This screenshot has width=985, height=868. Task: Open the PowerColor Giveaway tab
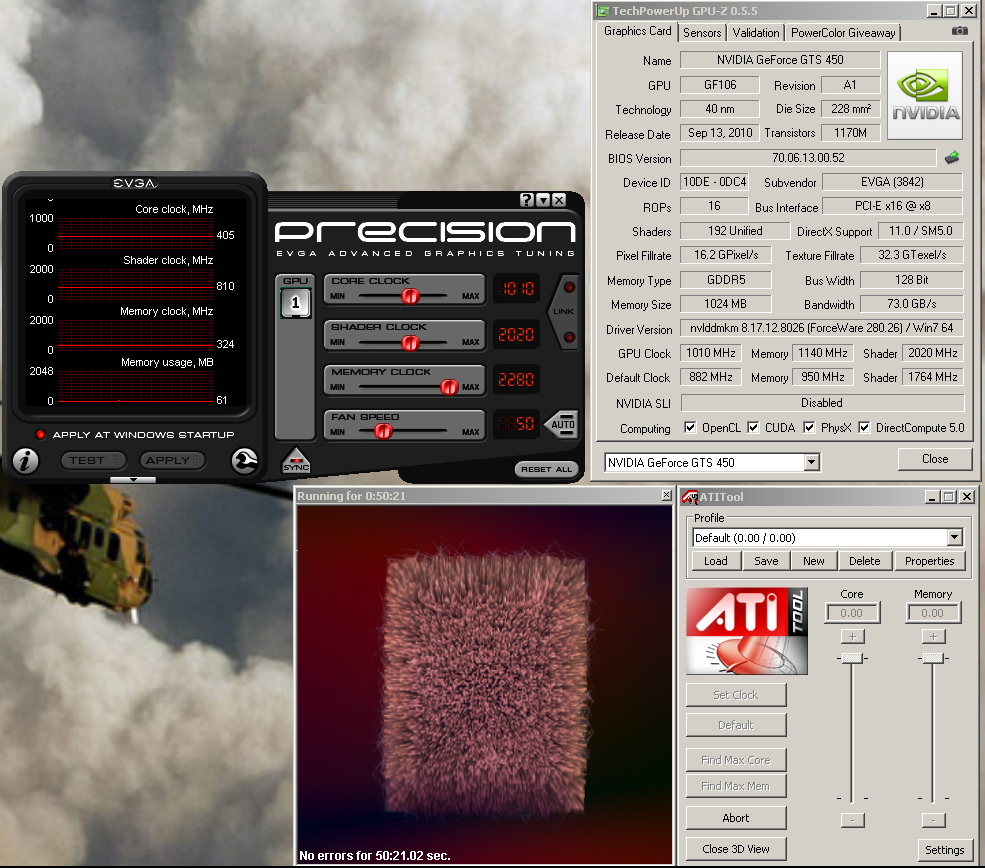click(x=843, y=33)
